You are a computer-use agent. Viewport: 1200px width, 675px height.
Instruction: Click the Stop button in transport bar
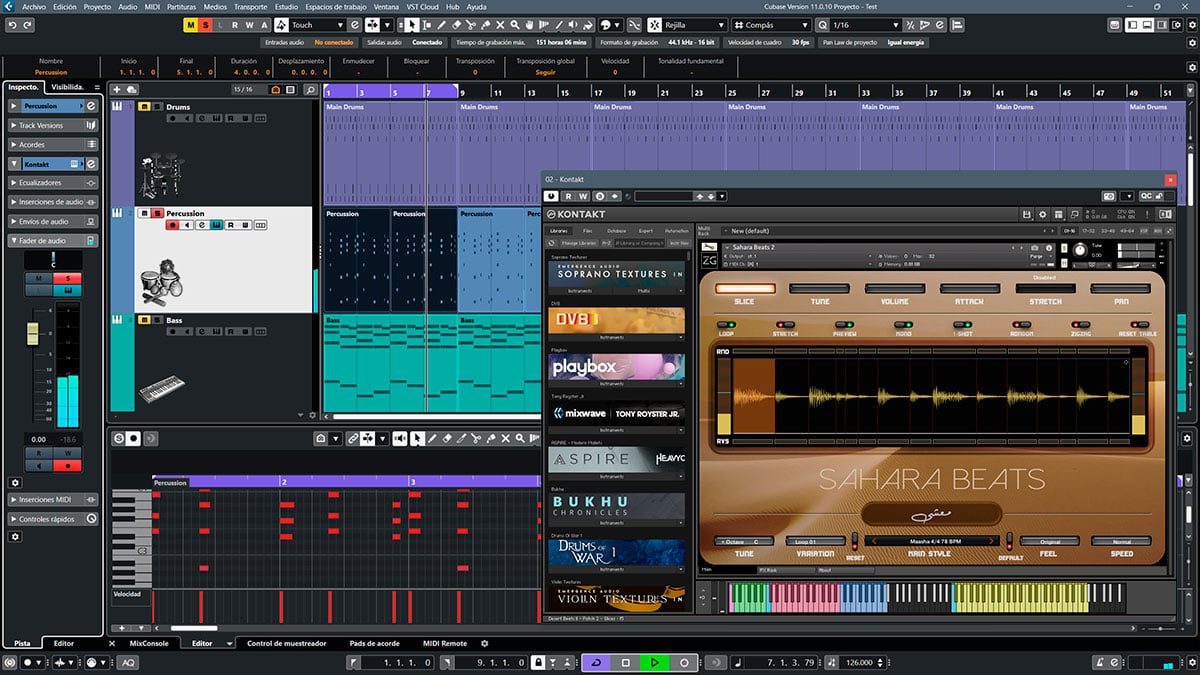point(625,662)
